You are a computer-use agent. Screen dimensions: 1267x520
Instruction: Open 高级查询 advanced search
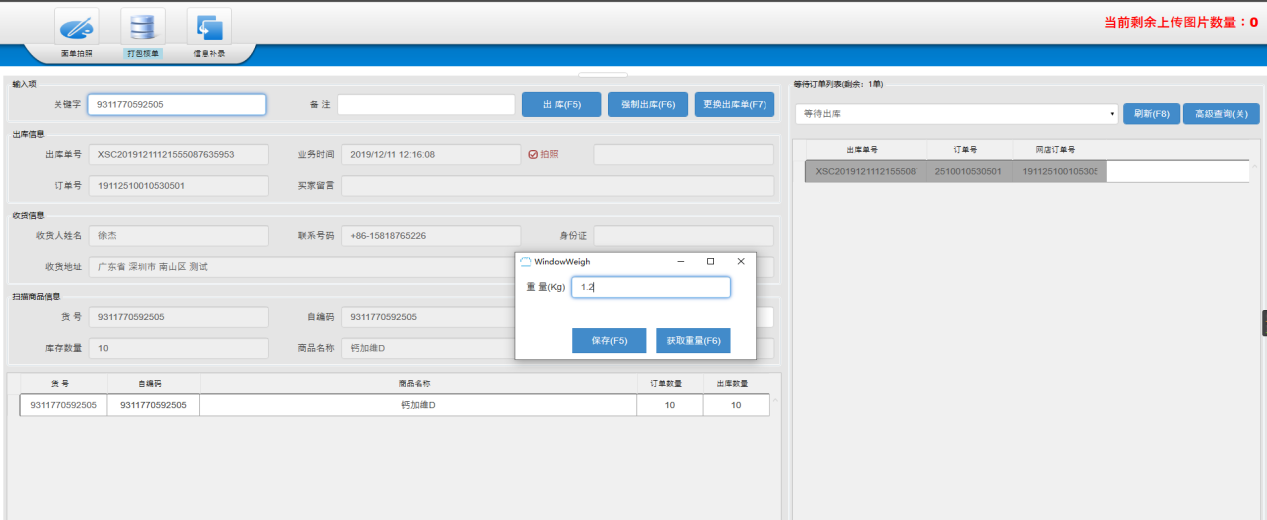coord(1221,114)
